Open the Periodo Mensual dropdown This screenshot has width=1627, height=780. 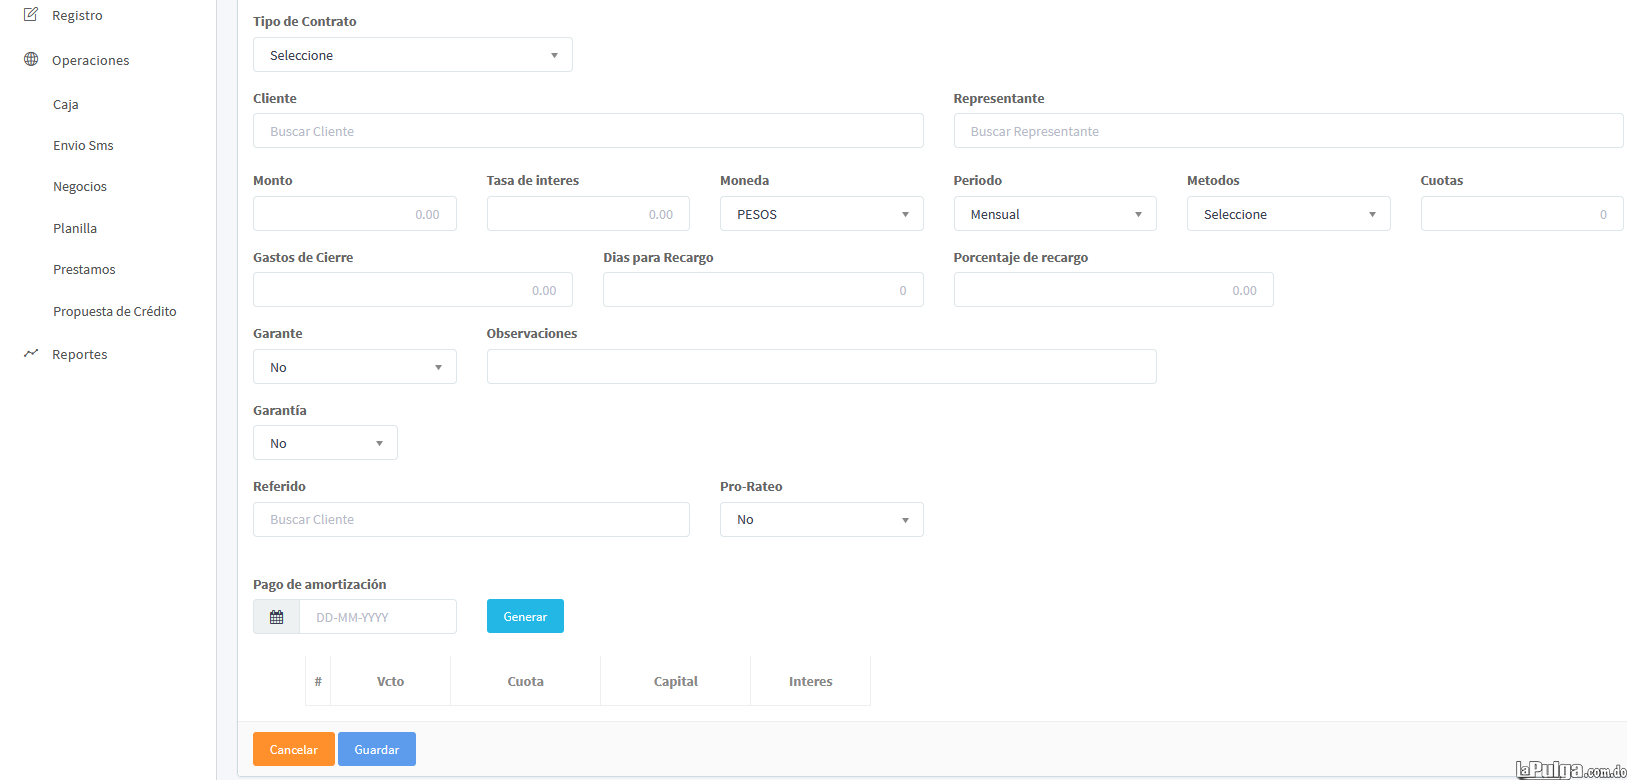[1055, 214]
